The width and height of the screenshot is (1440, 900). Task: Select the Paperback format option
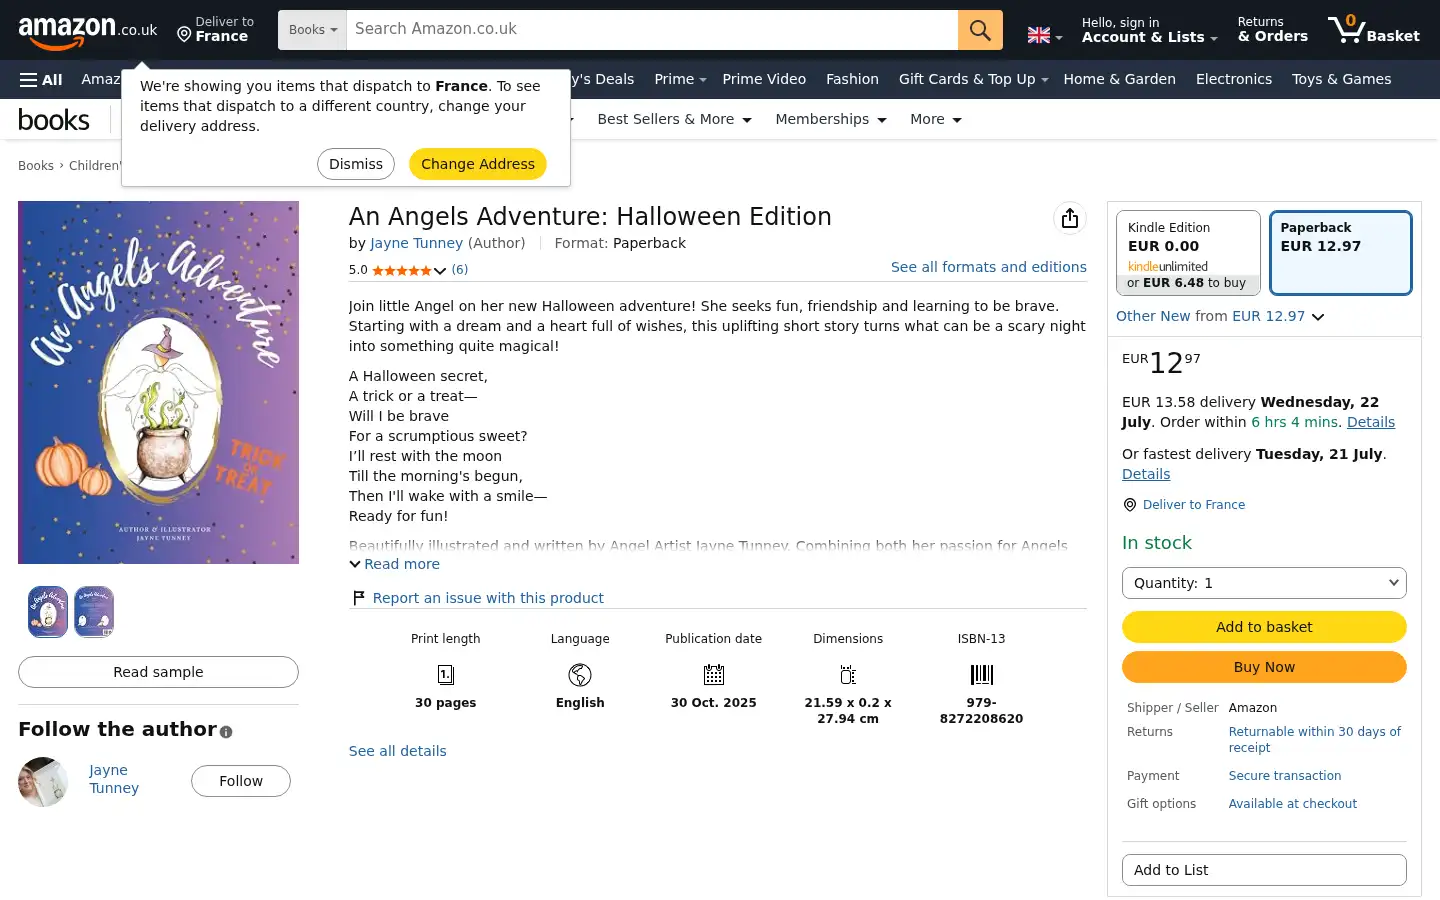point(1341,253)
